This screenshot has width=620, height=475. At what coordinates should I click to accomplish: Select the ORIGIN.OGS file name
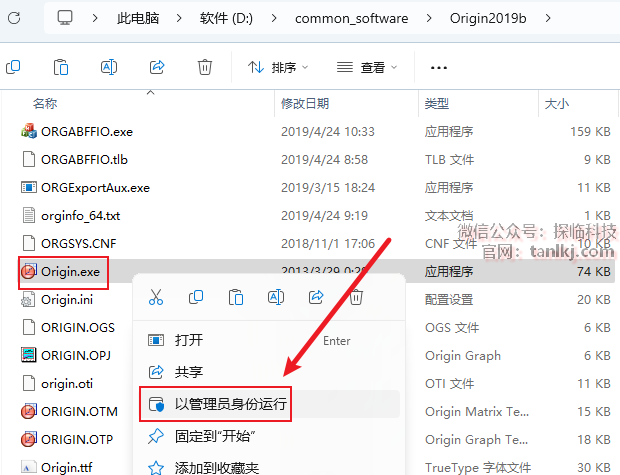[78, 327]
